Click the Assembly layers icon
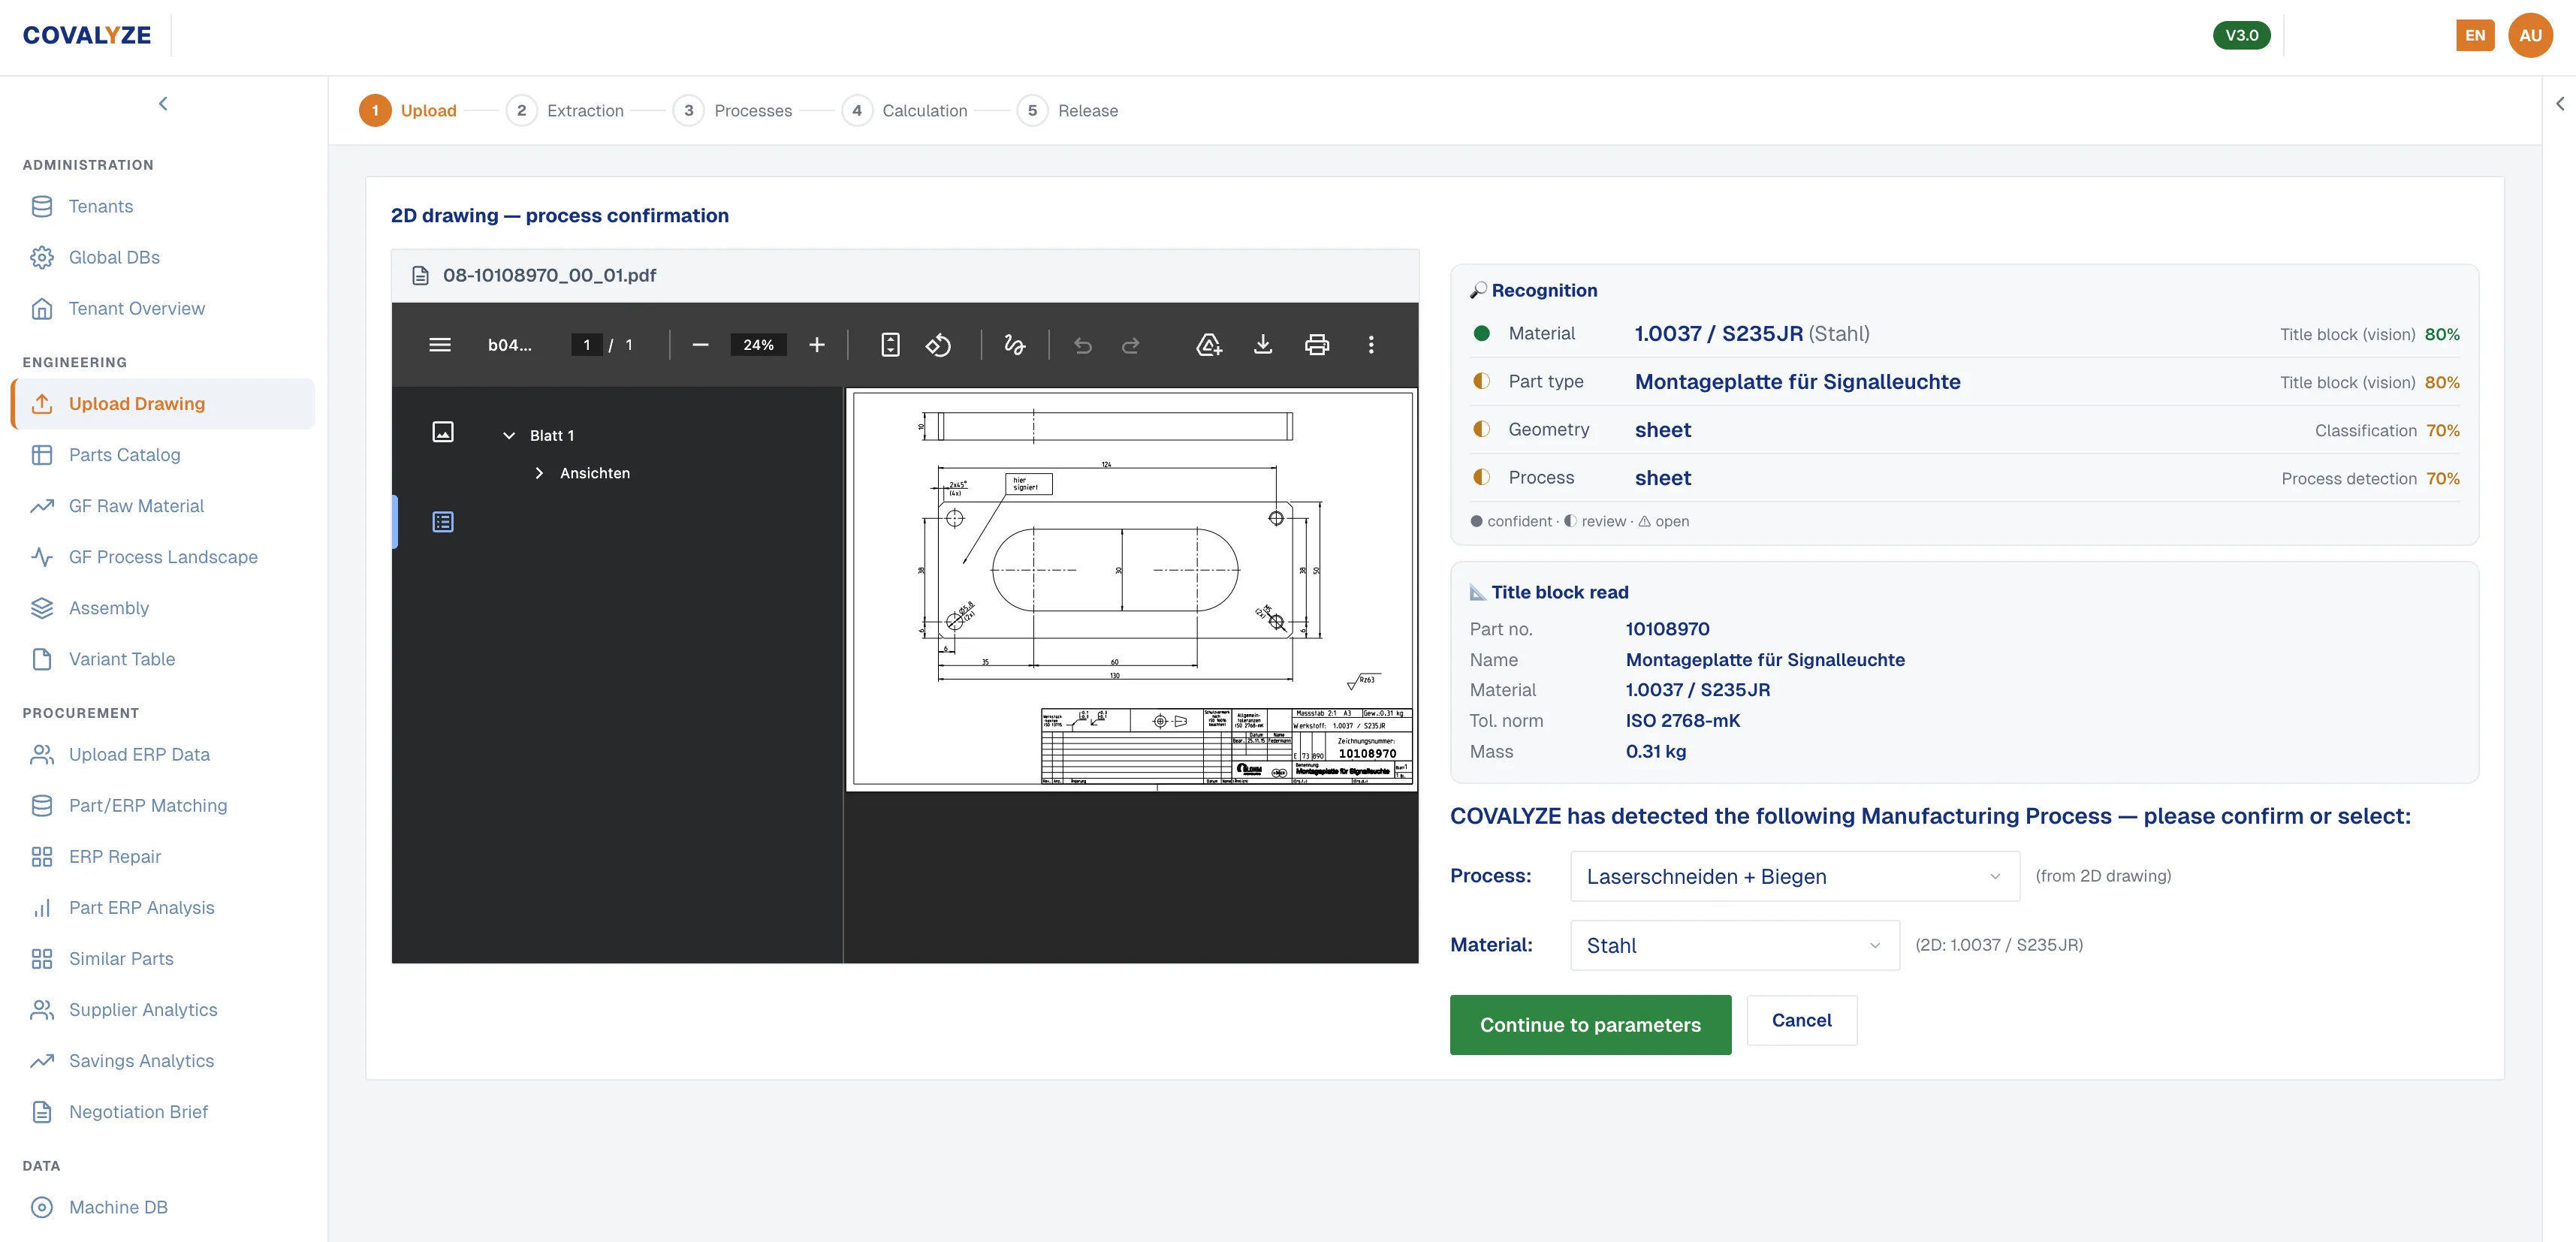 [x=42, y=608]
